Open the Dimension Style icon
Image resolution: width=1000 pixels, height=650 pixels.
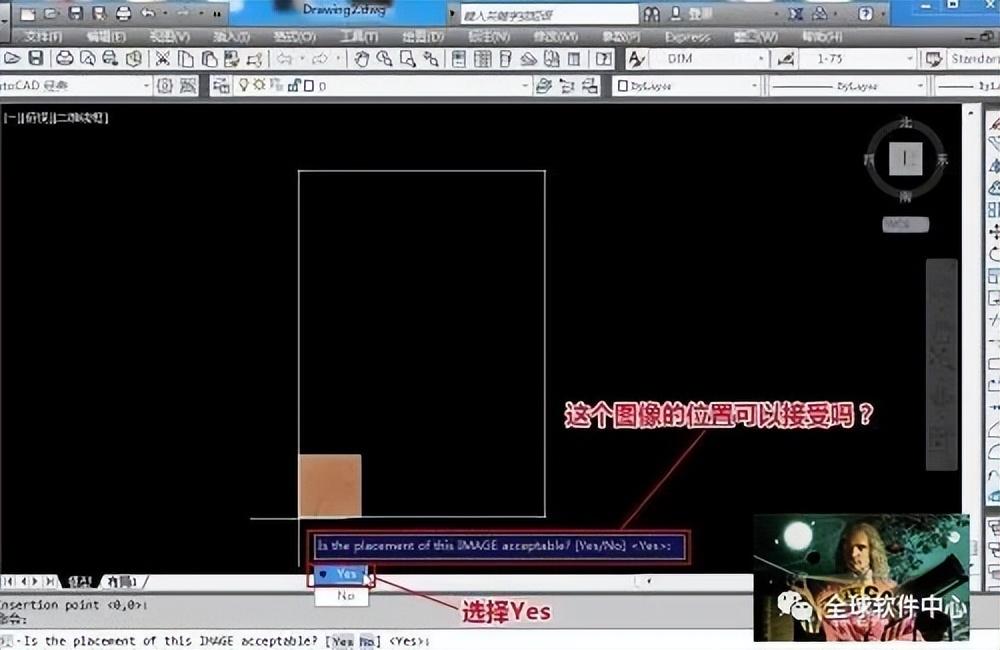(x=786, y=59)
